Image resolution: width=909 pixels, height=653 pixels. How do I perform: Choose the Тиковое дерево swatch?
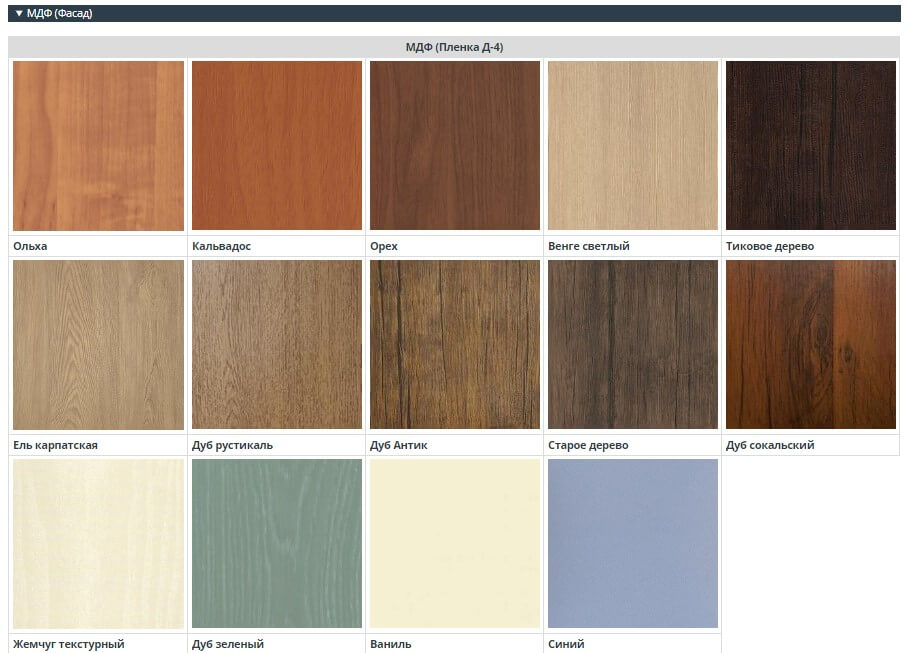coord(810,146)
